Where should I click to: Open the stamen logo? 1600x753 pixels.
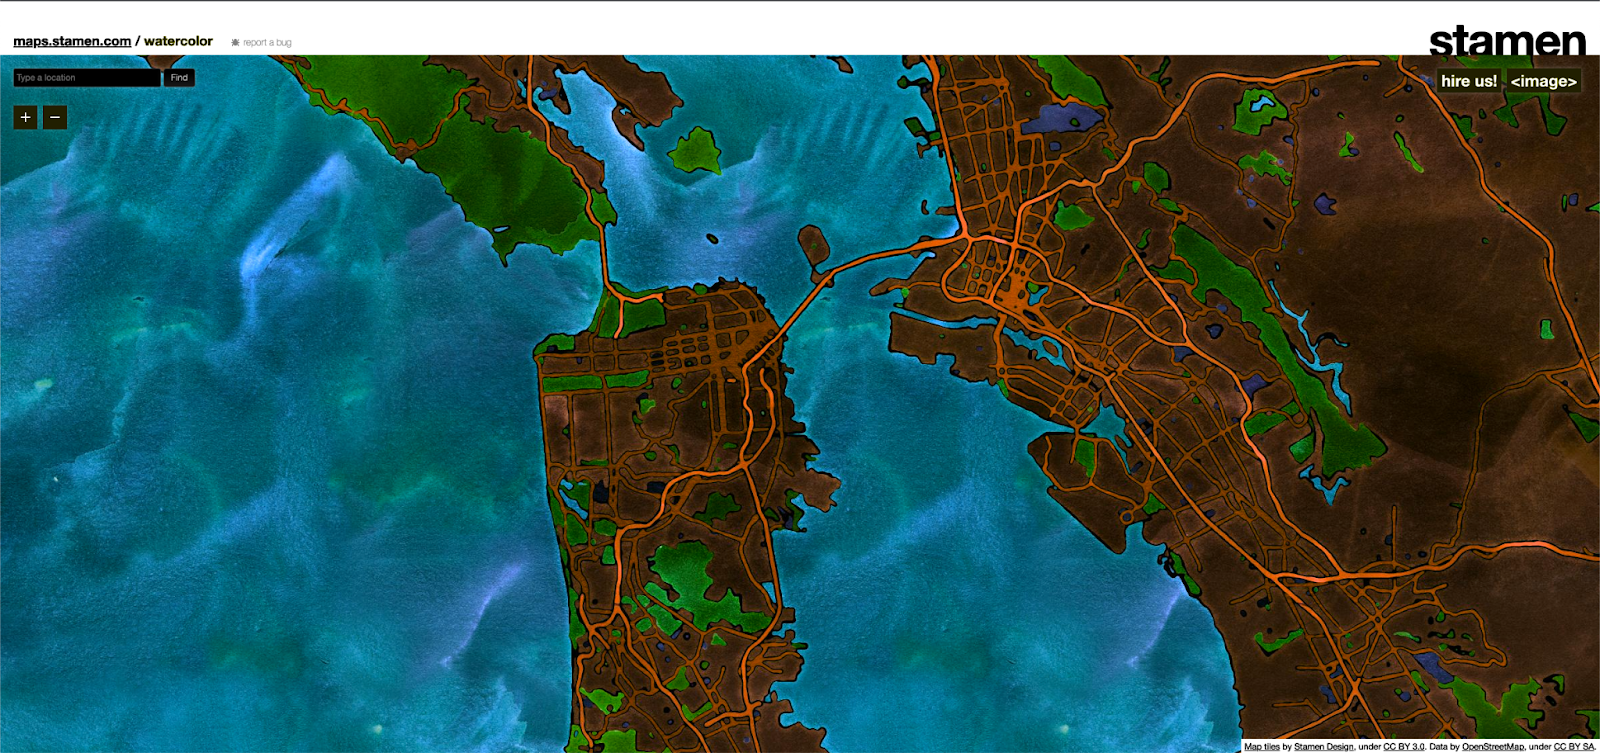(1507, 41)
